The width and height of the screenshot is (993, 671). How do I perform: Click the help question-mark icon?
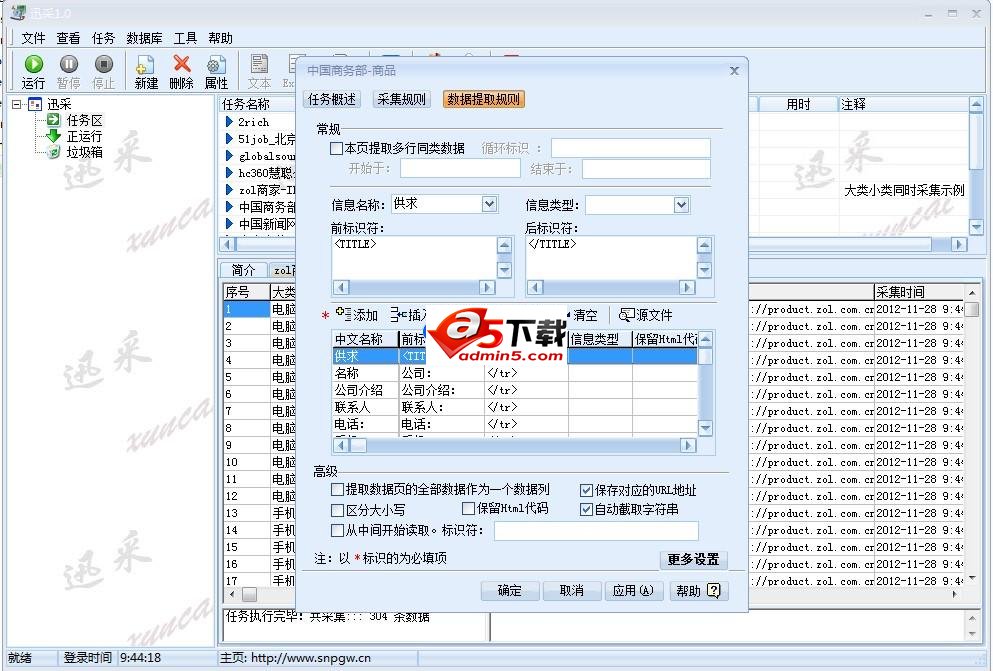714,591
